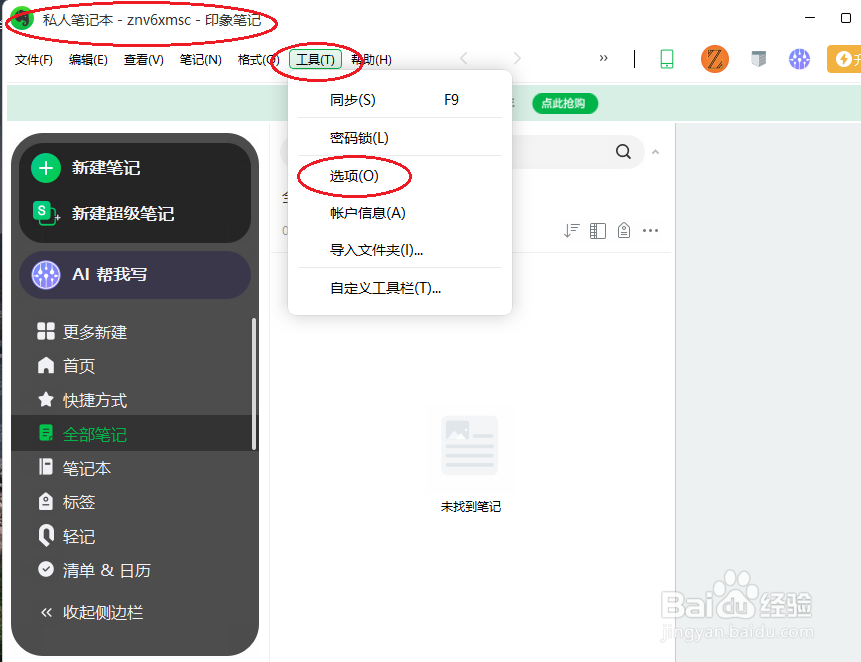Expand the toolbar overflow chevron
Image resolution: width=861 pixels, height=662 pixels.
click(604, 59)
